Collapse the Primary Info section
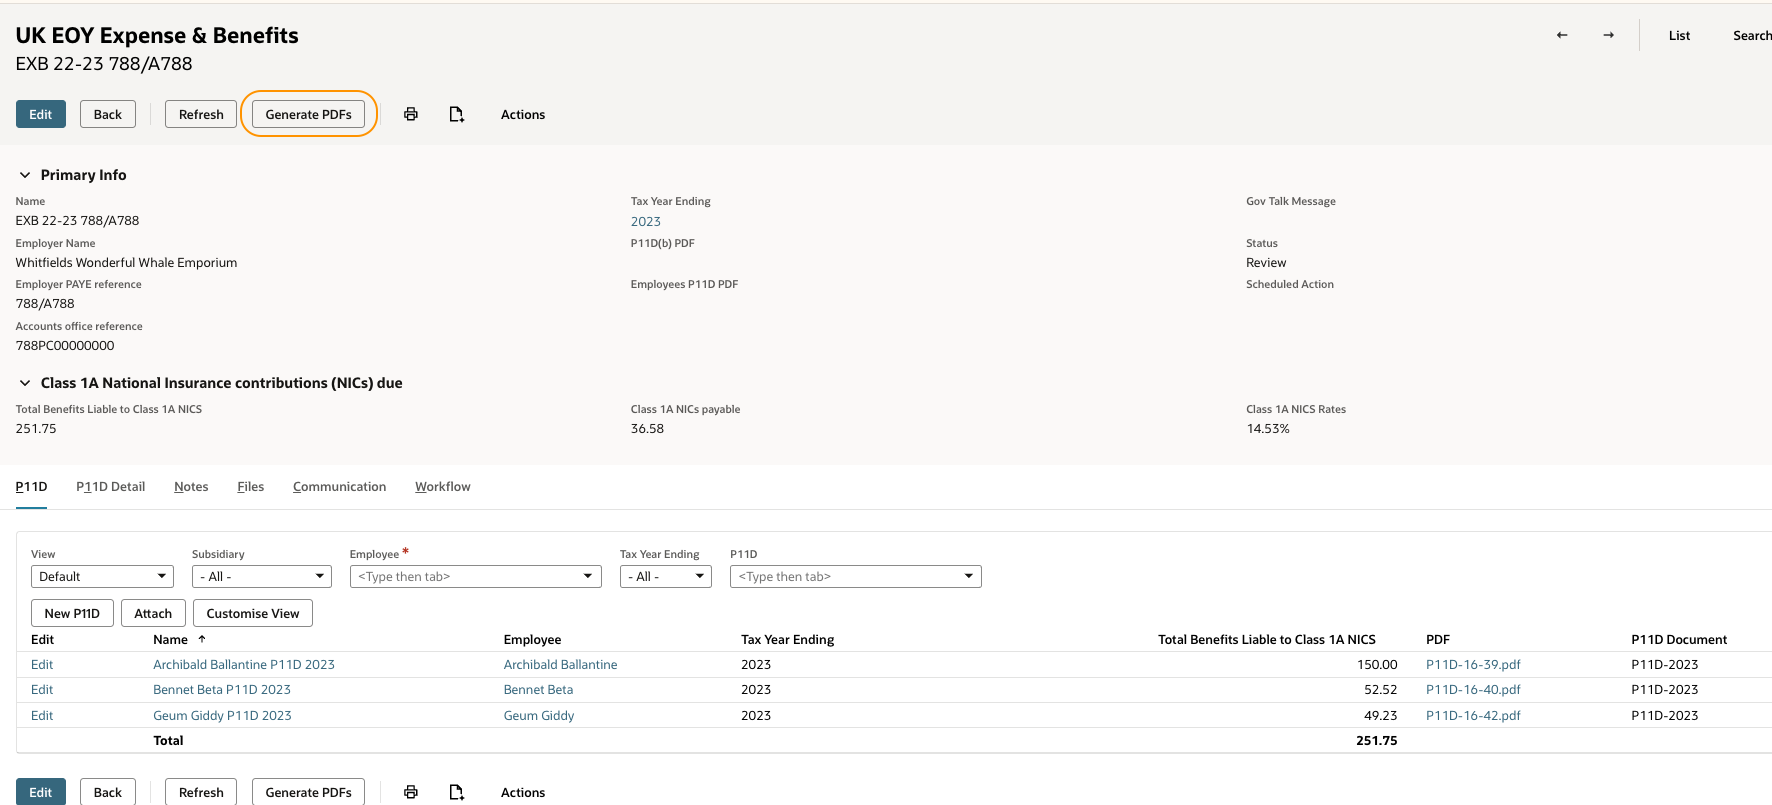 (x=25, y=175)
